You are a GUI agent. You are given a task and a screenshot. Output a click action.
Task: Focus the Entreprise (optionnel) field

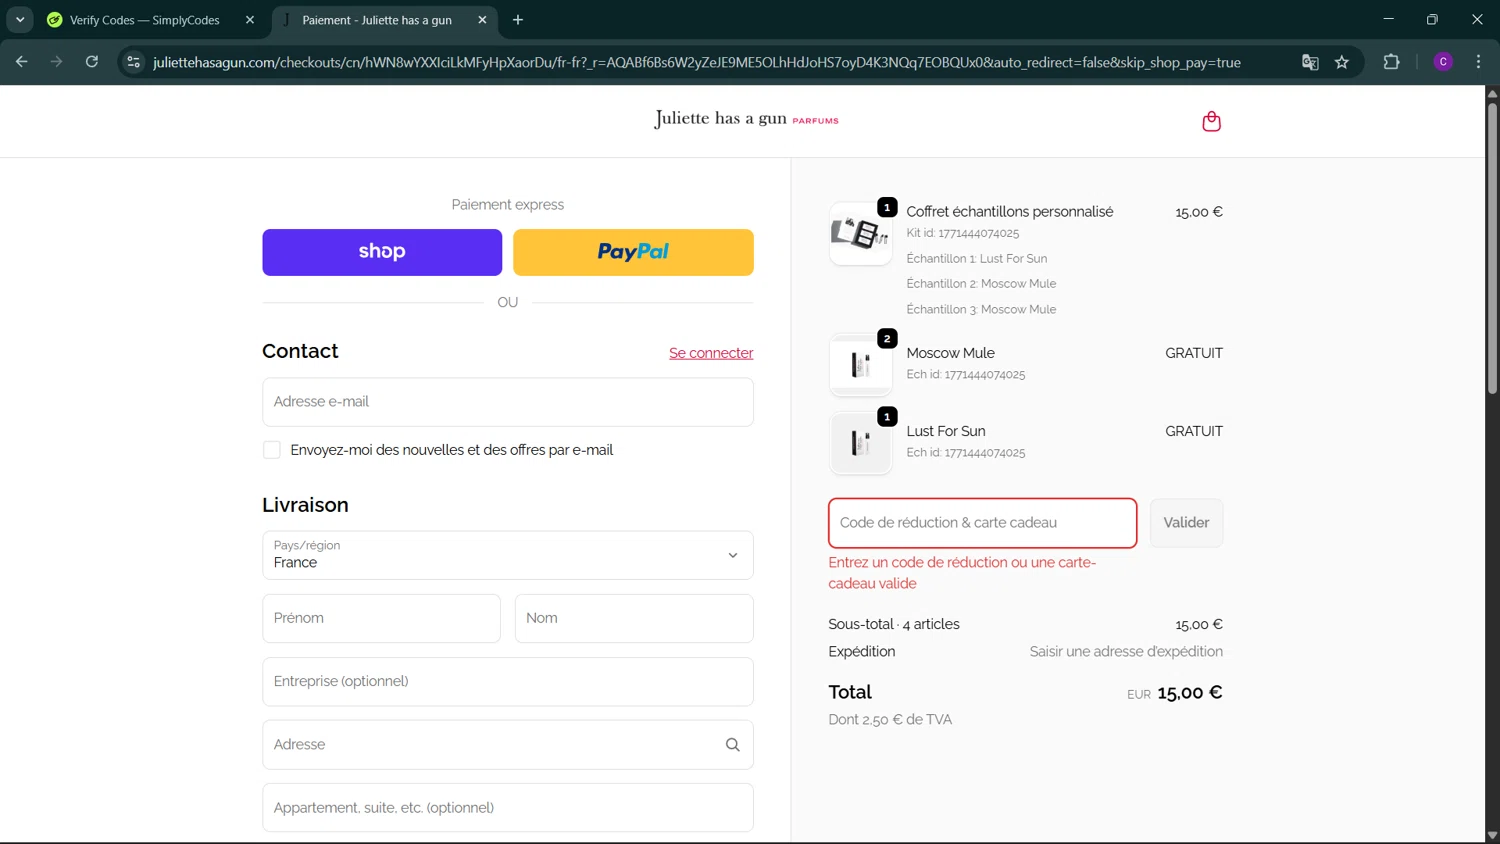coord(508,681)
